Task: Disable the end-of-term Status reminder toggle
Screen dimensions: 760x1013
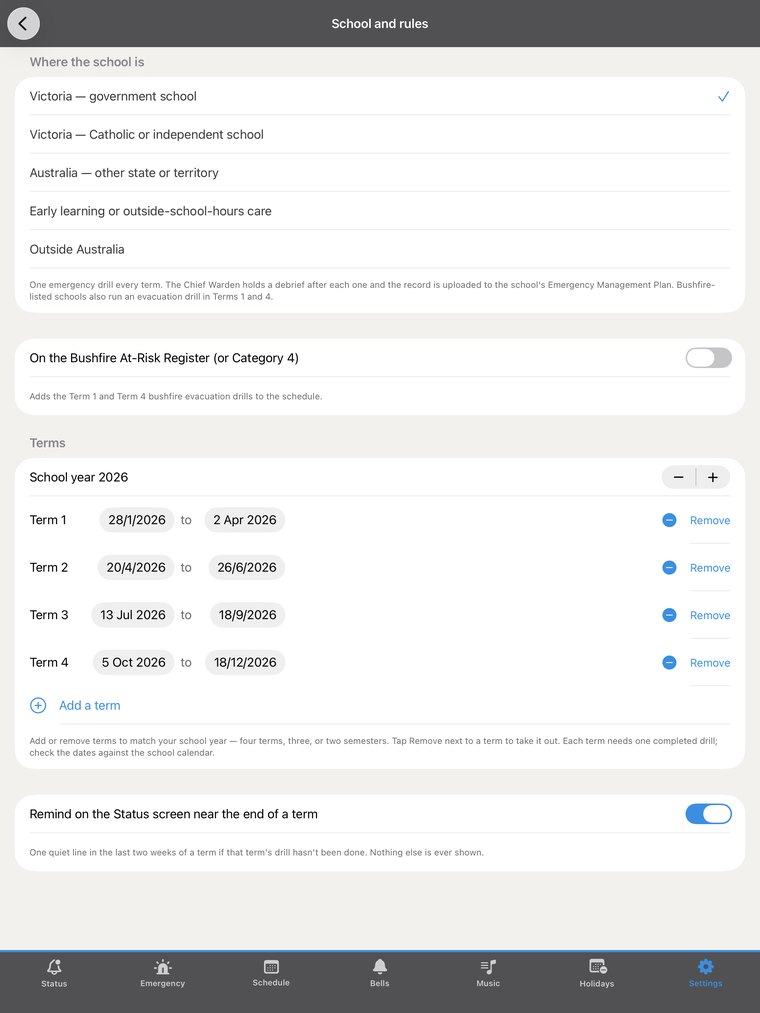Action: pyautogui.click(x=708, y=814)
